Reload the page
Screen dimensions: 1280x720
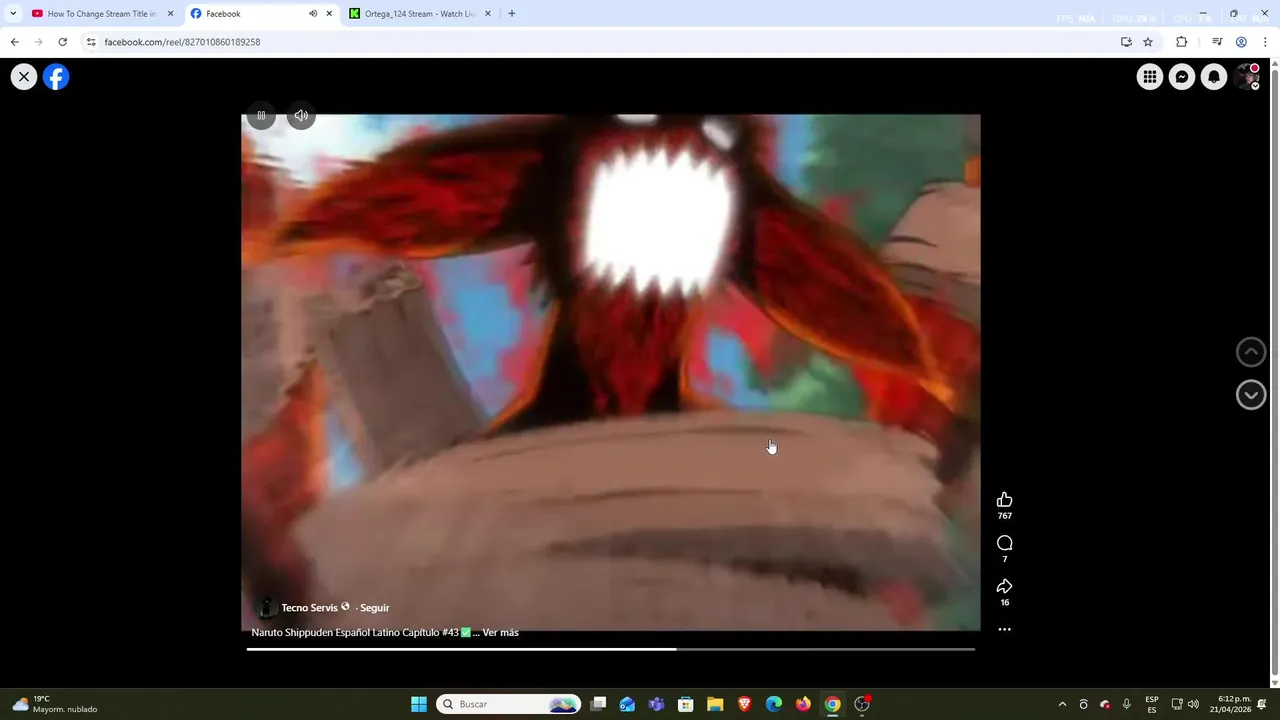pos(62,42)
